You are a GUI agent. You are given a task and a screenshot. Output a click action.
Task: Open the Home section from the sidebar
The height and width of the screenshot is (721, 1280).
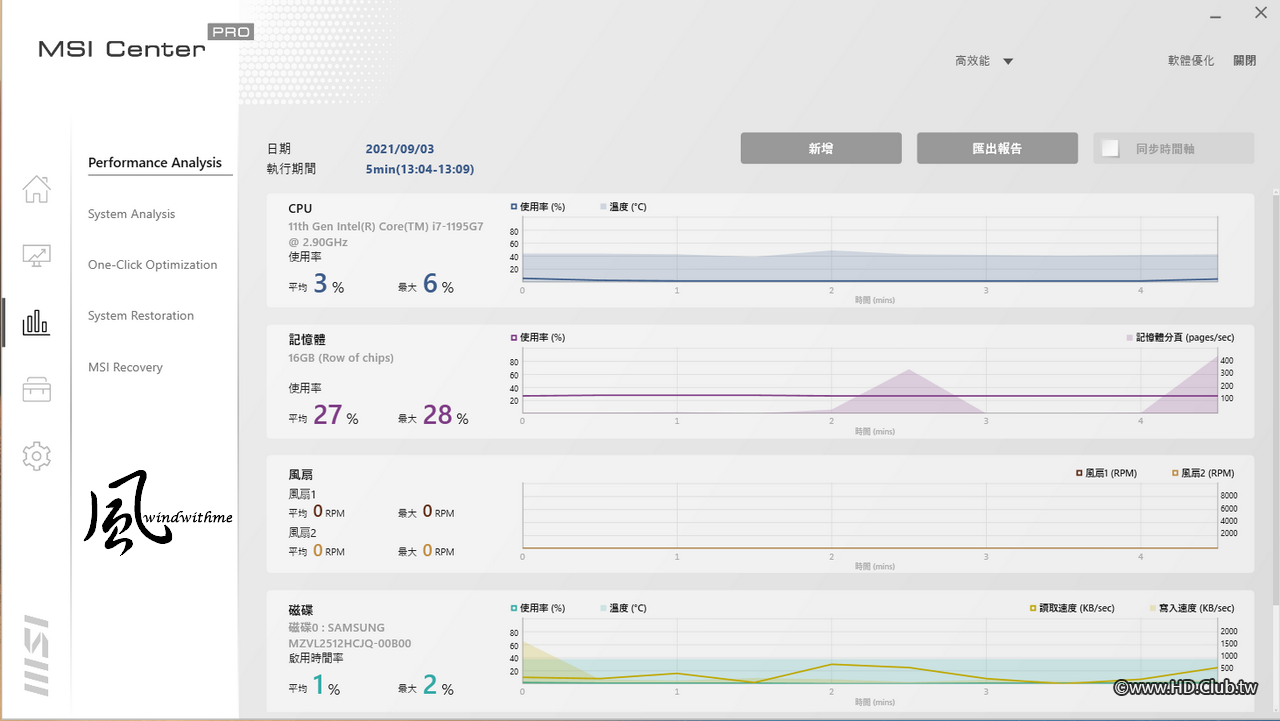pyautogui.click(x=37, y=189)
